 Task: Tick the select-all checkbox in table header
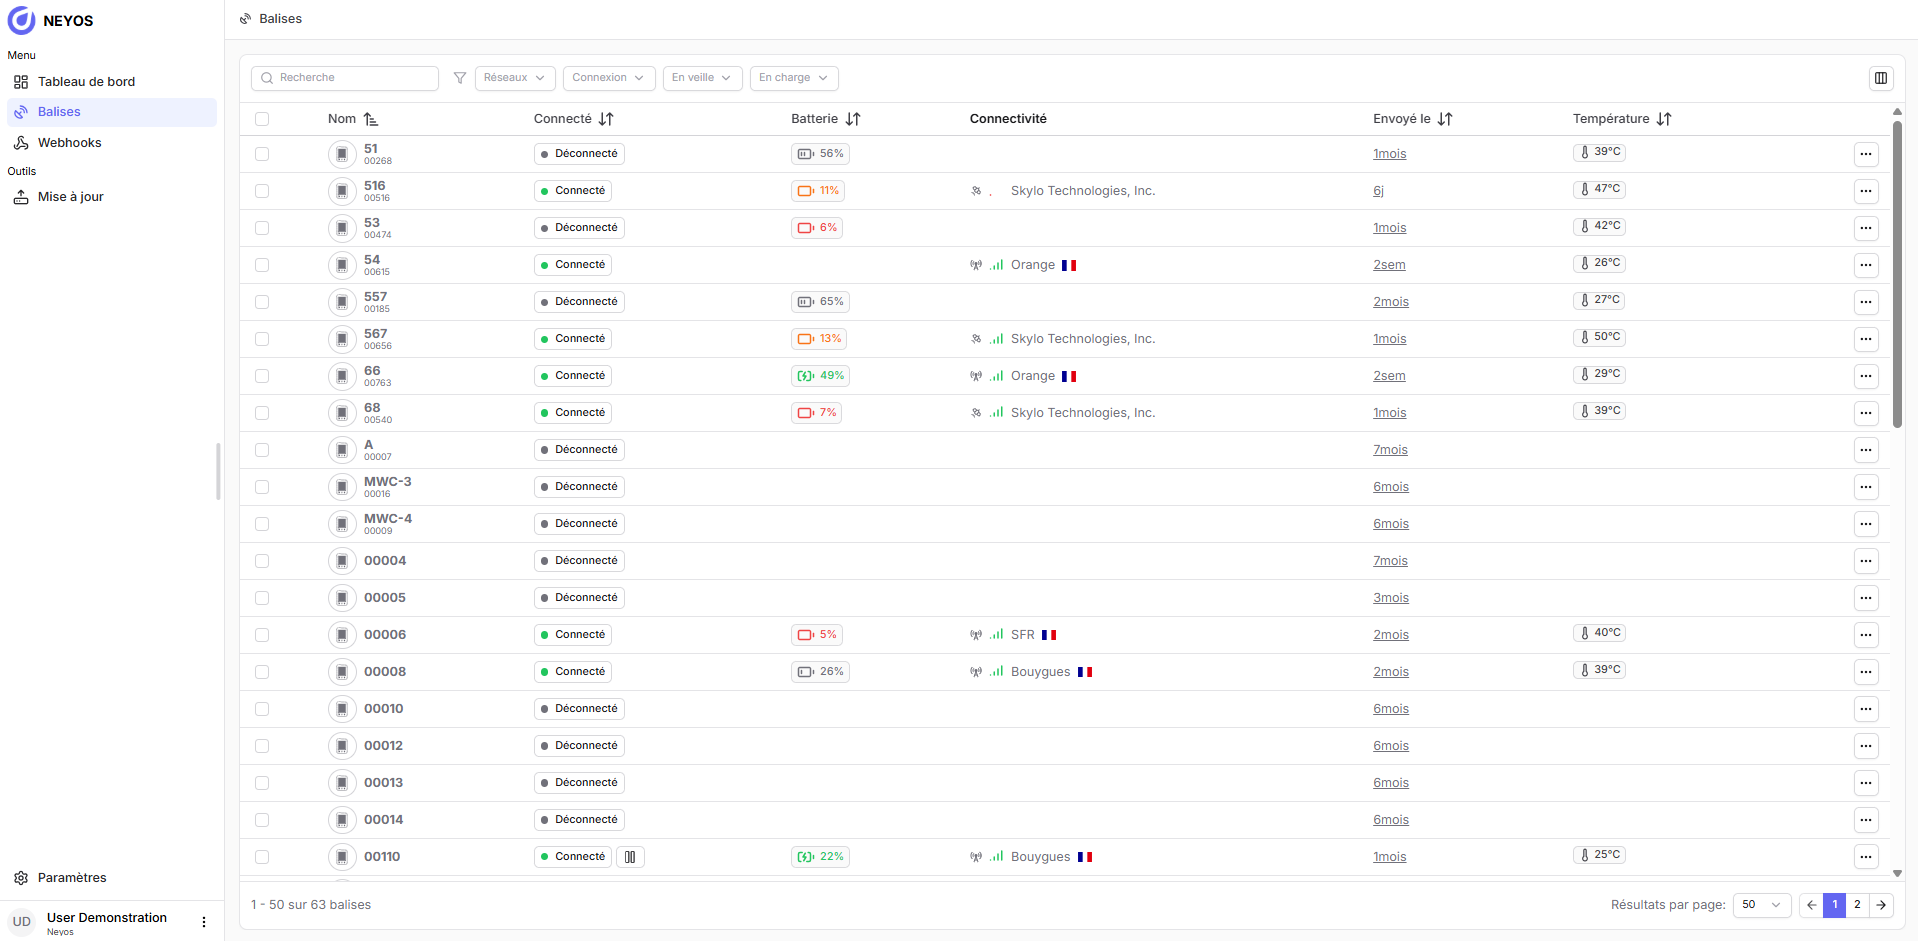click(262, 119)
